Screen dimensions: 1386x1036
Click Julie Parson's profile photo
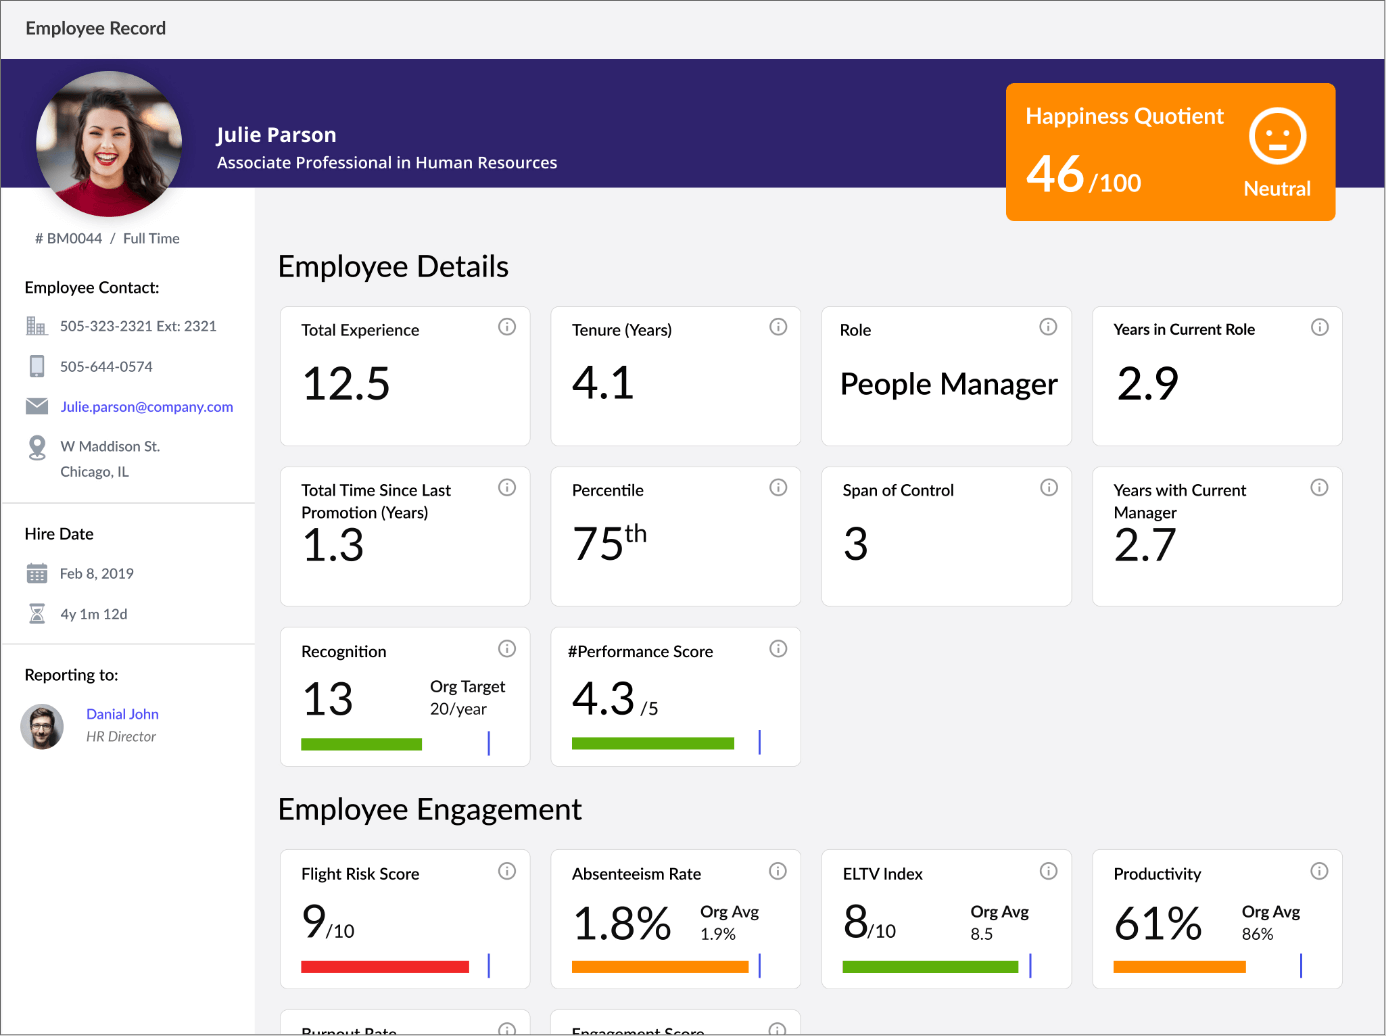(109, 144)
